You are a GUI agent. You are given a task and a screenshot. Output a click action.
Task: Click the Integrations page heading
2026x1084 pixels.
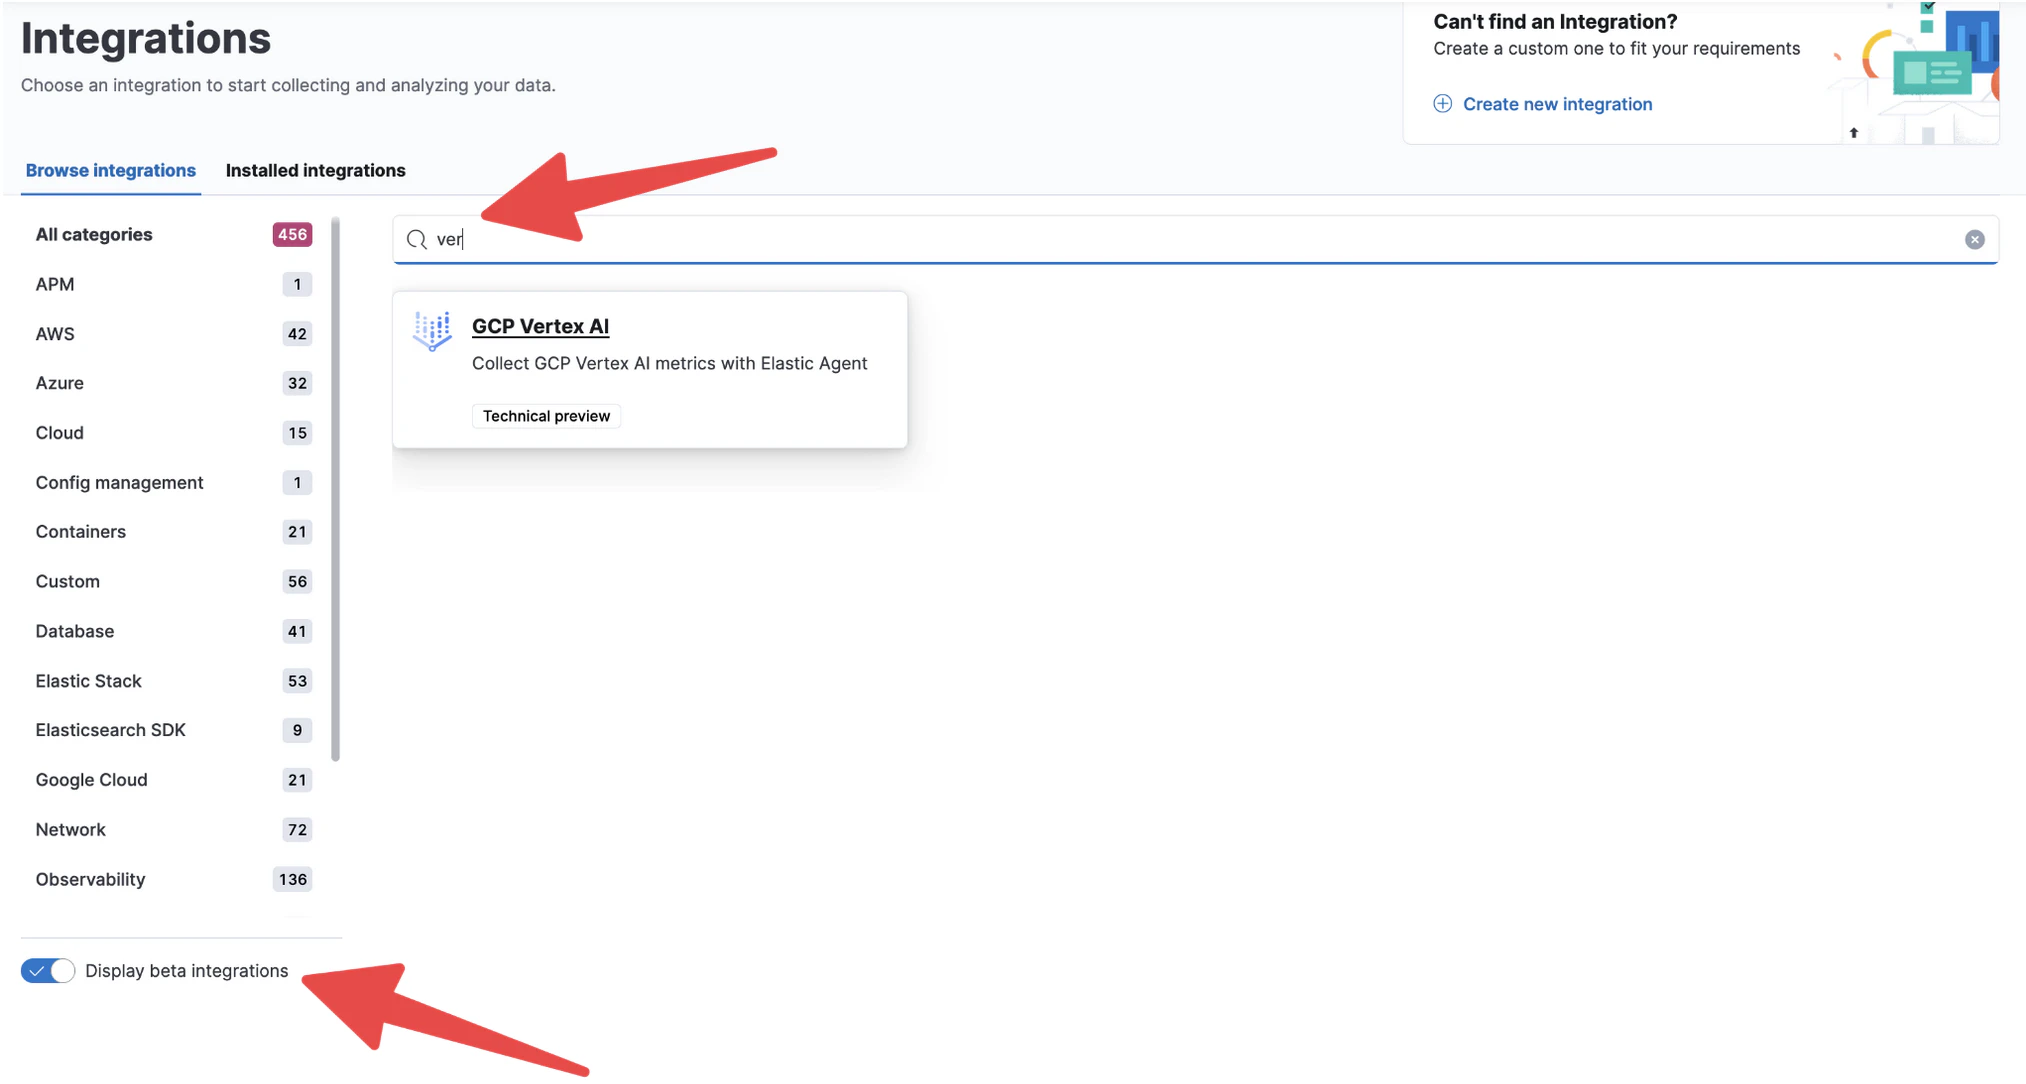(146, 38)
